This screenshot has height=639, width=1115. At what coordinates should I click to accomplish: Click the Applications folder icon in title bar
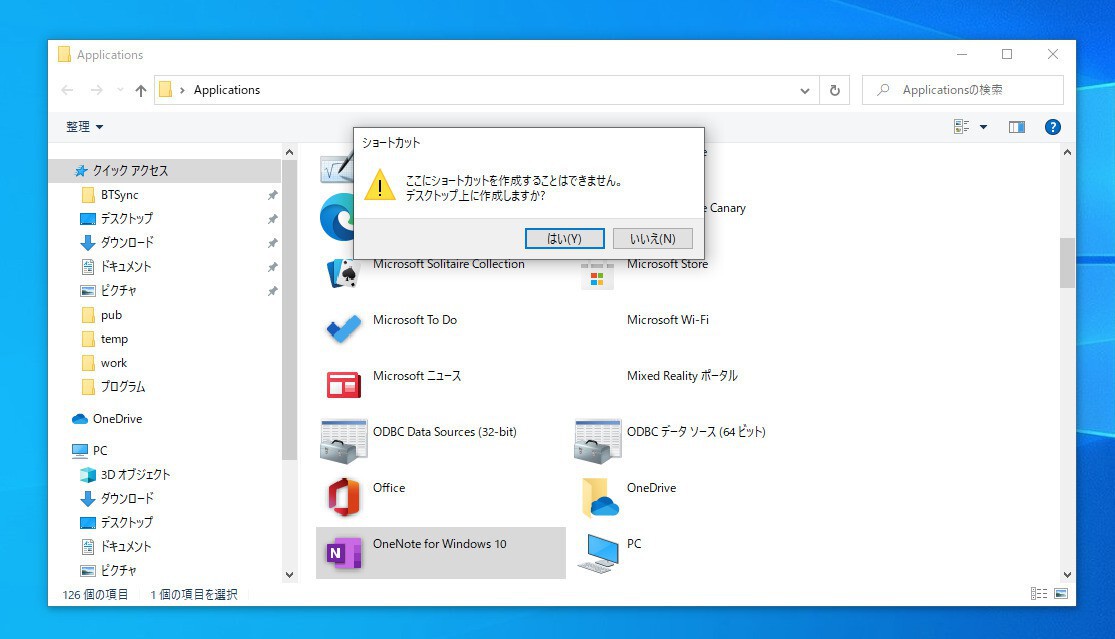pos(64,54)
